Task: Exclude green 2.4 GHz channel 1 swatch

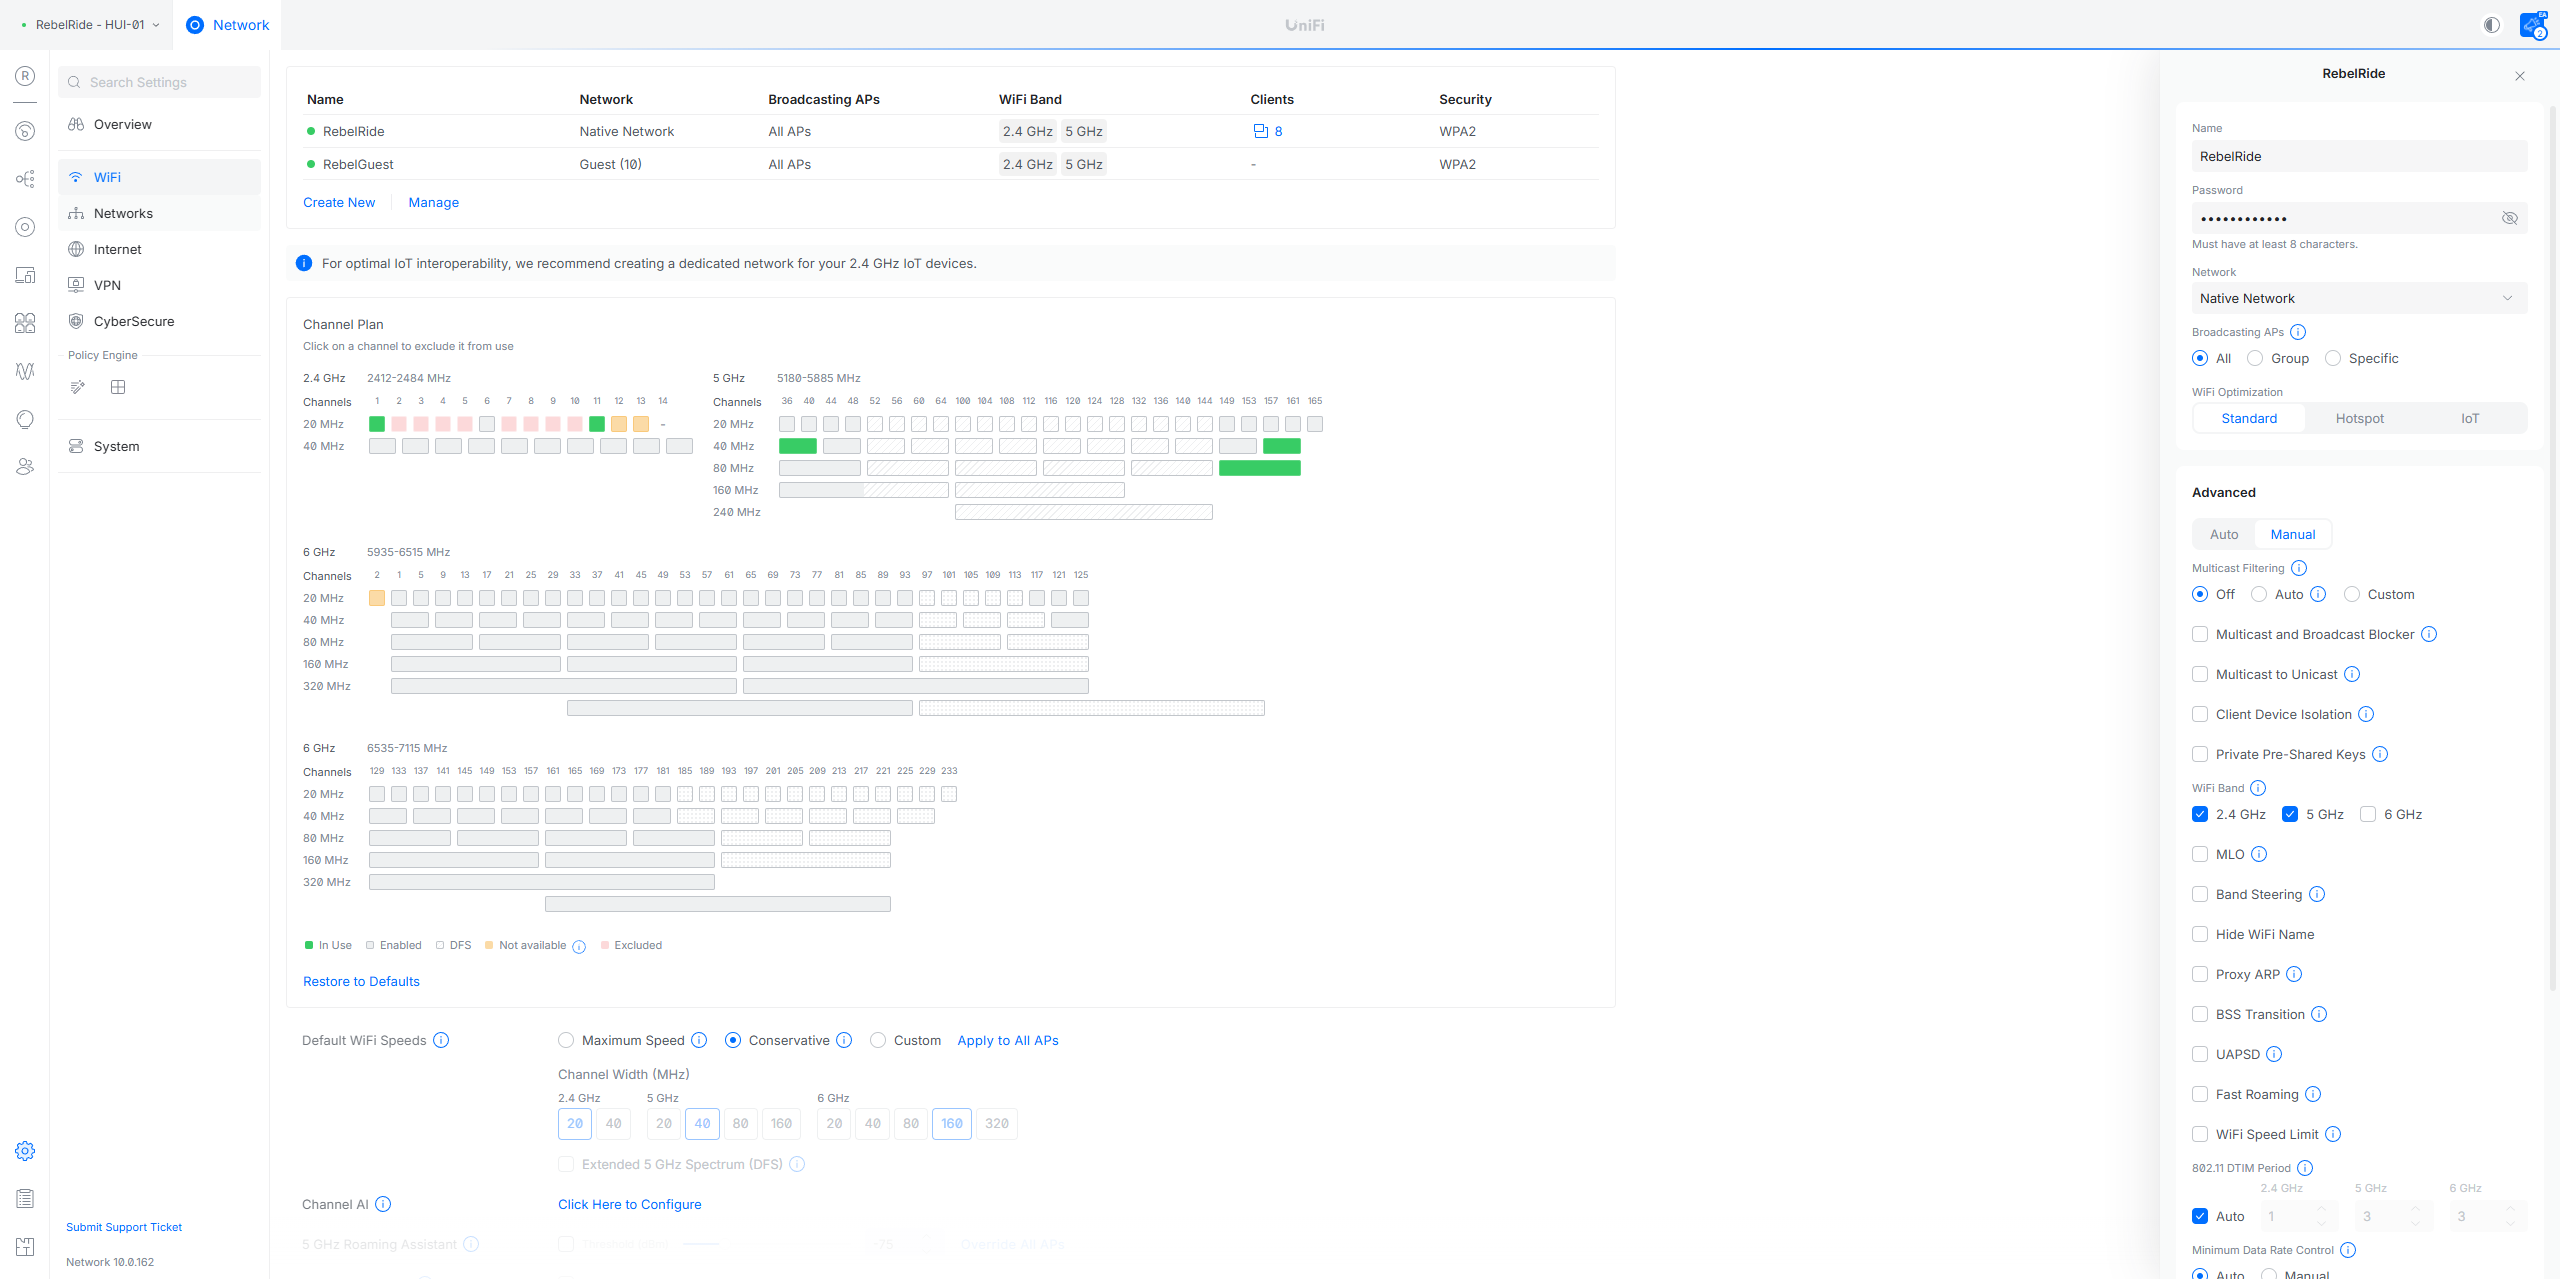Action: (x=377, y=424)
